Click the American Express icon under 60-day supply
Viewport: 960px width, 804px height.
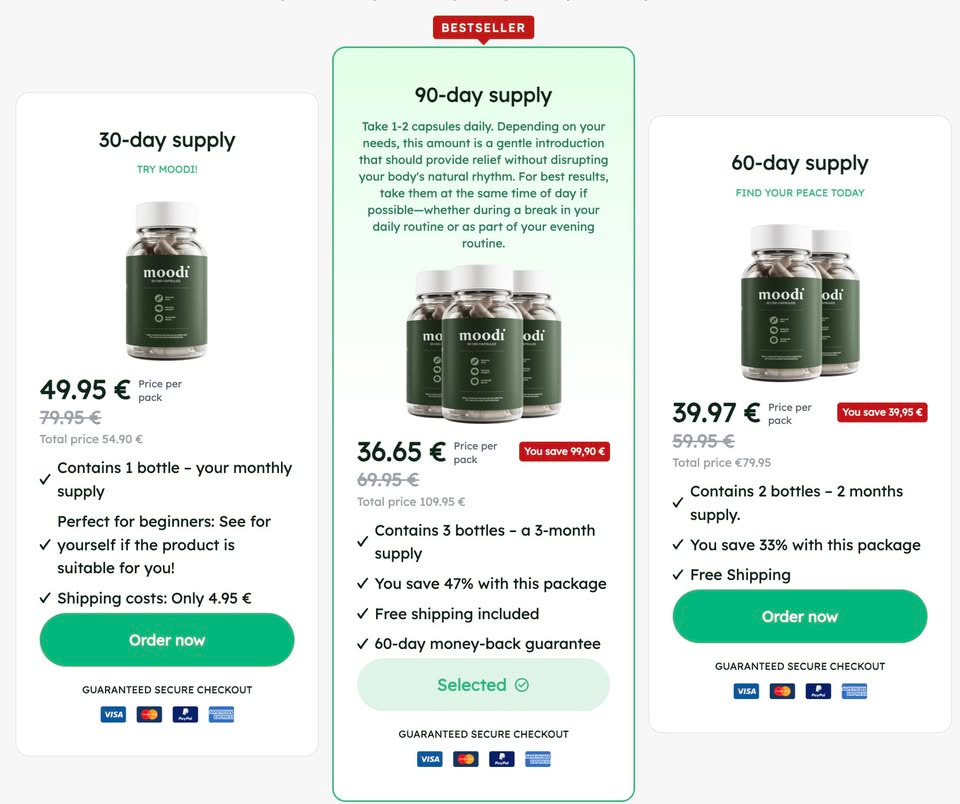tap(854, 691)
